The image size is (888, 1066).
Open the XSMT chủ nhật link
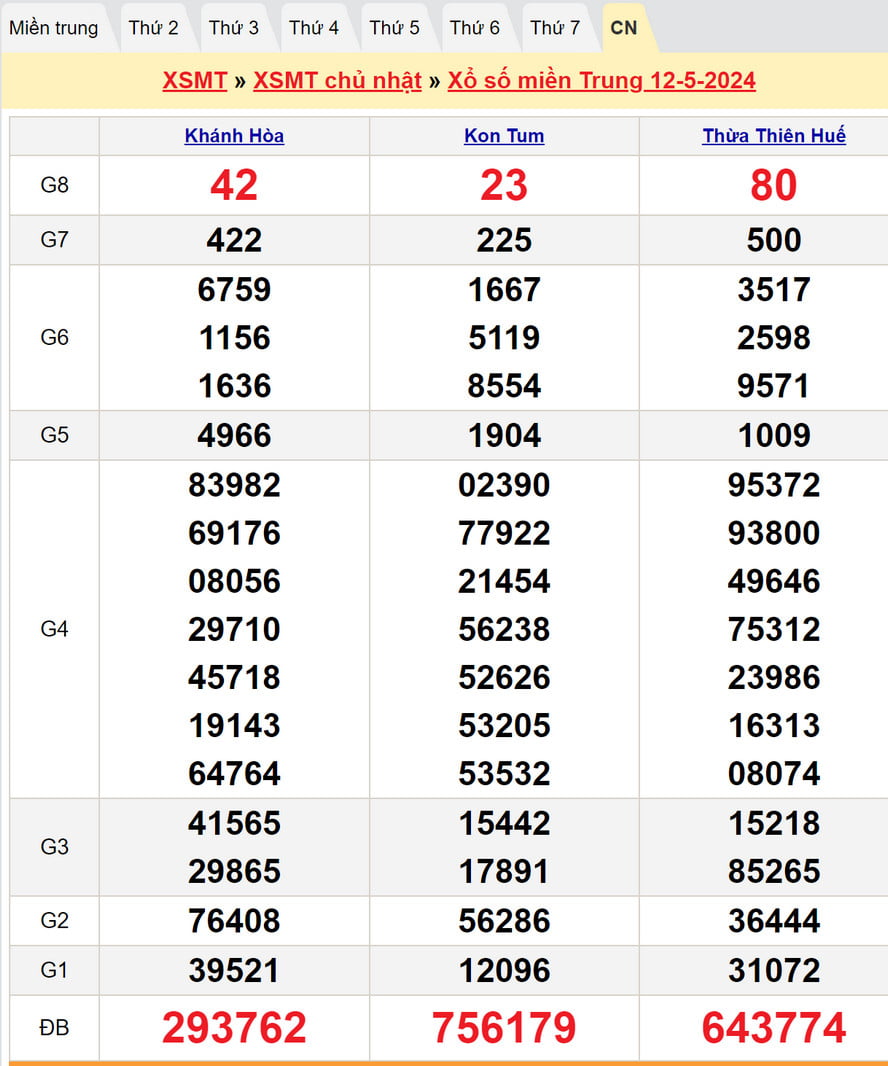pyautogui.click(x=337, y=81)
